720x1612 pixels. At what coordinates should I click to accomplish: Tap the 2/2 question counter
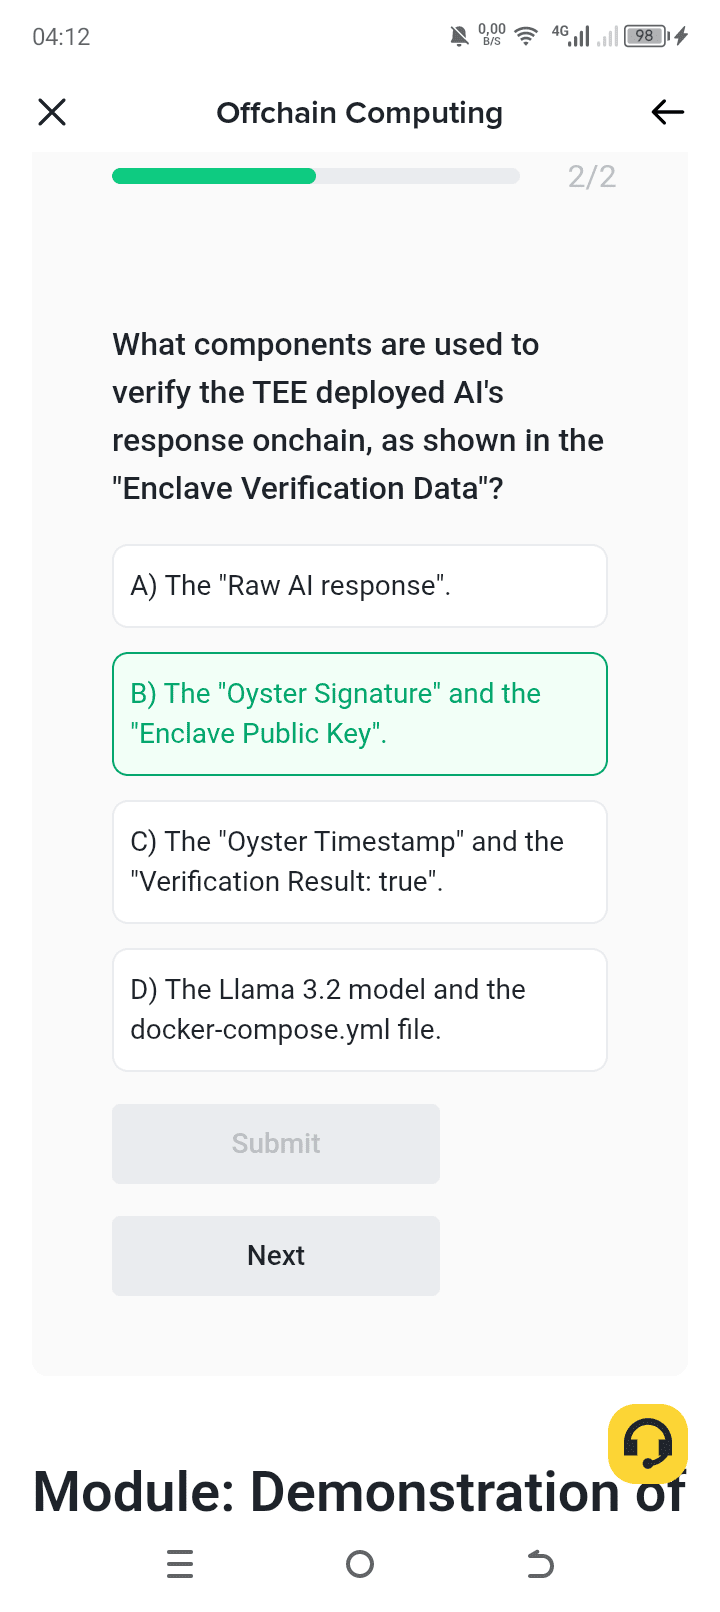point(592,177)
